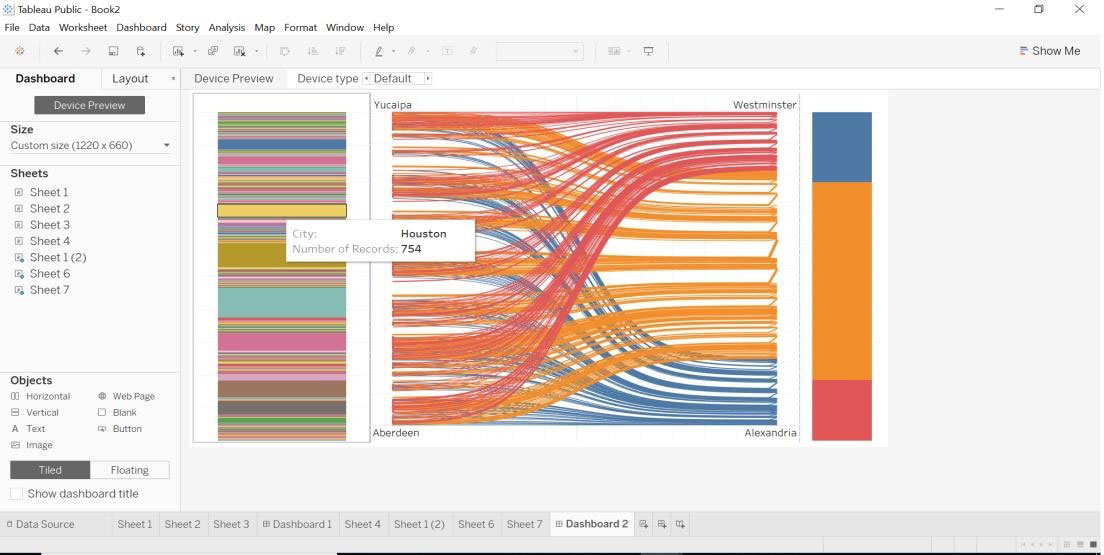Click New Worksheet icon beside Dashboard 2 tab
The width and height of the screenshot is (1104, 555).
coord(644,524)
